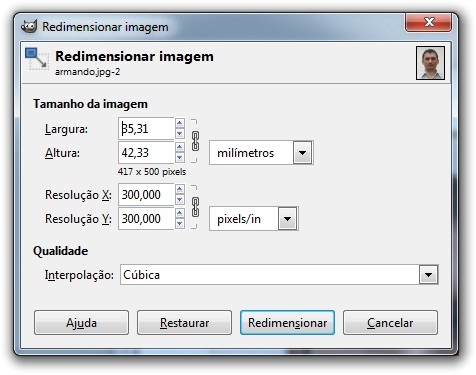Increase Resolução Y with up arrow
This screenshot has width=476, height=375.
pos(180,213)
